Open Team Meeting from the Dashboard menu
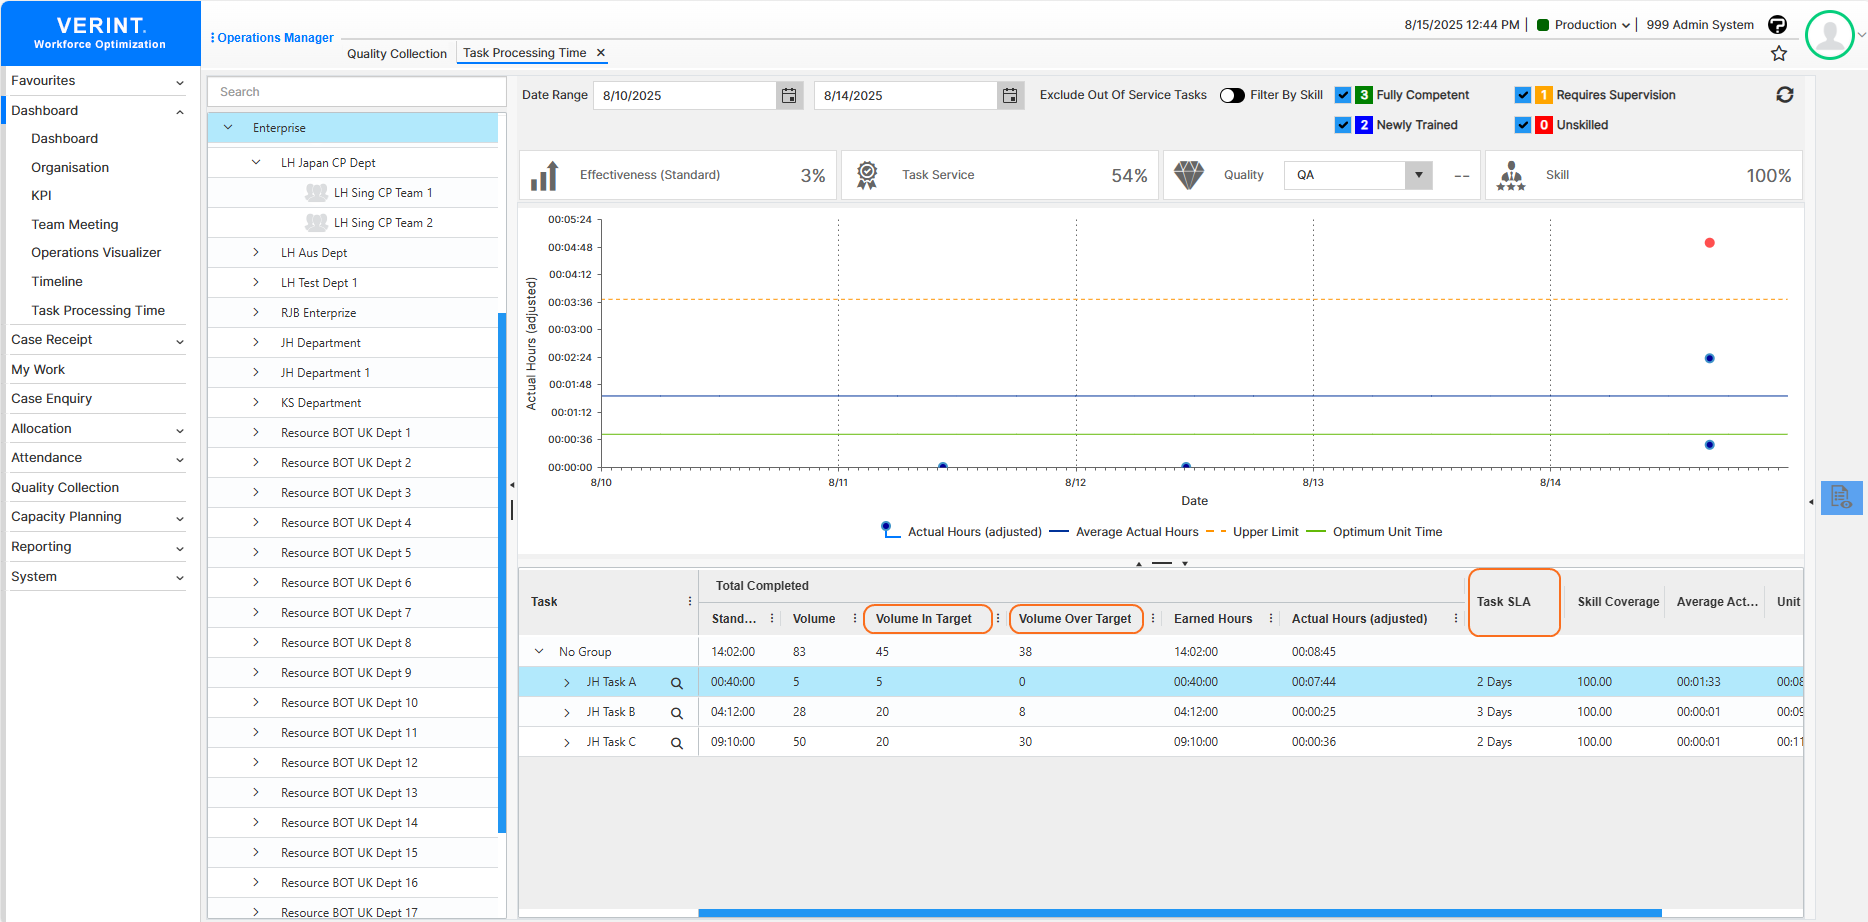The width and height of the screenshot is (1868, 922). point(75,224)
